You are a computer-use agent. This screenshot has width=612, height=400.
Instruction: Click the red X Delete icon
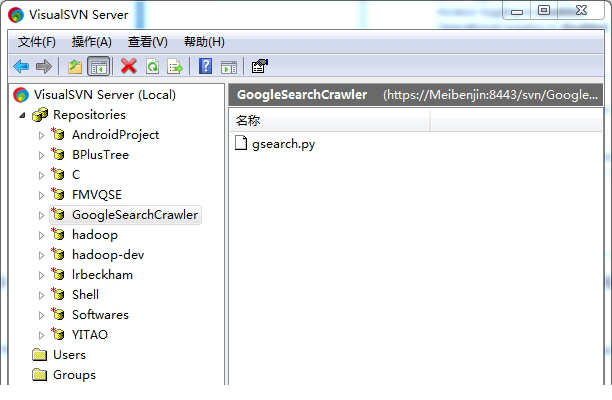click(129, 66)
